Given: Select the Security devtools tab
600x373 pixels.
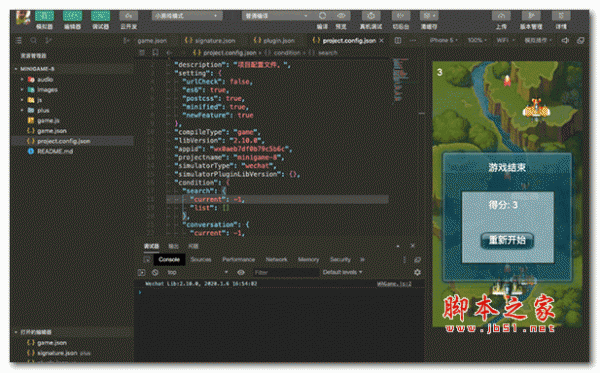Looking at the screenshot, I should pyautogui.click(x=340, y=259).
